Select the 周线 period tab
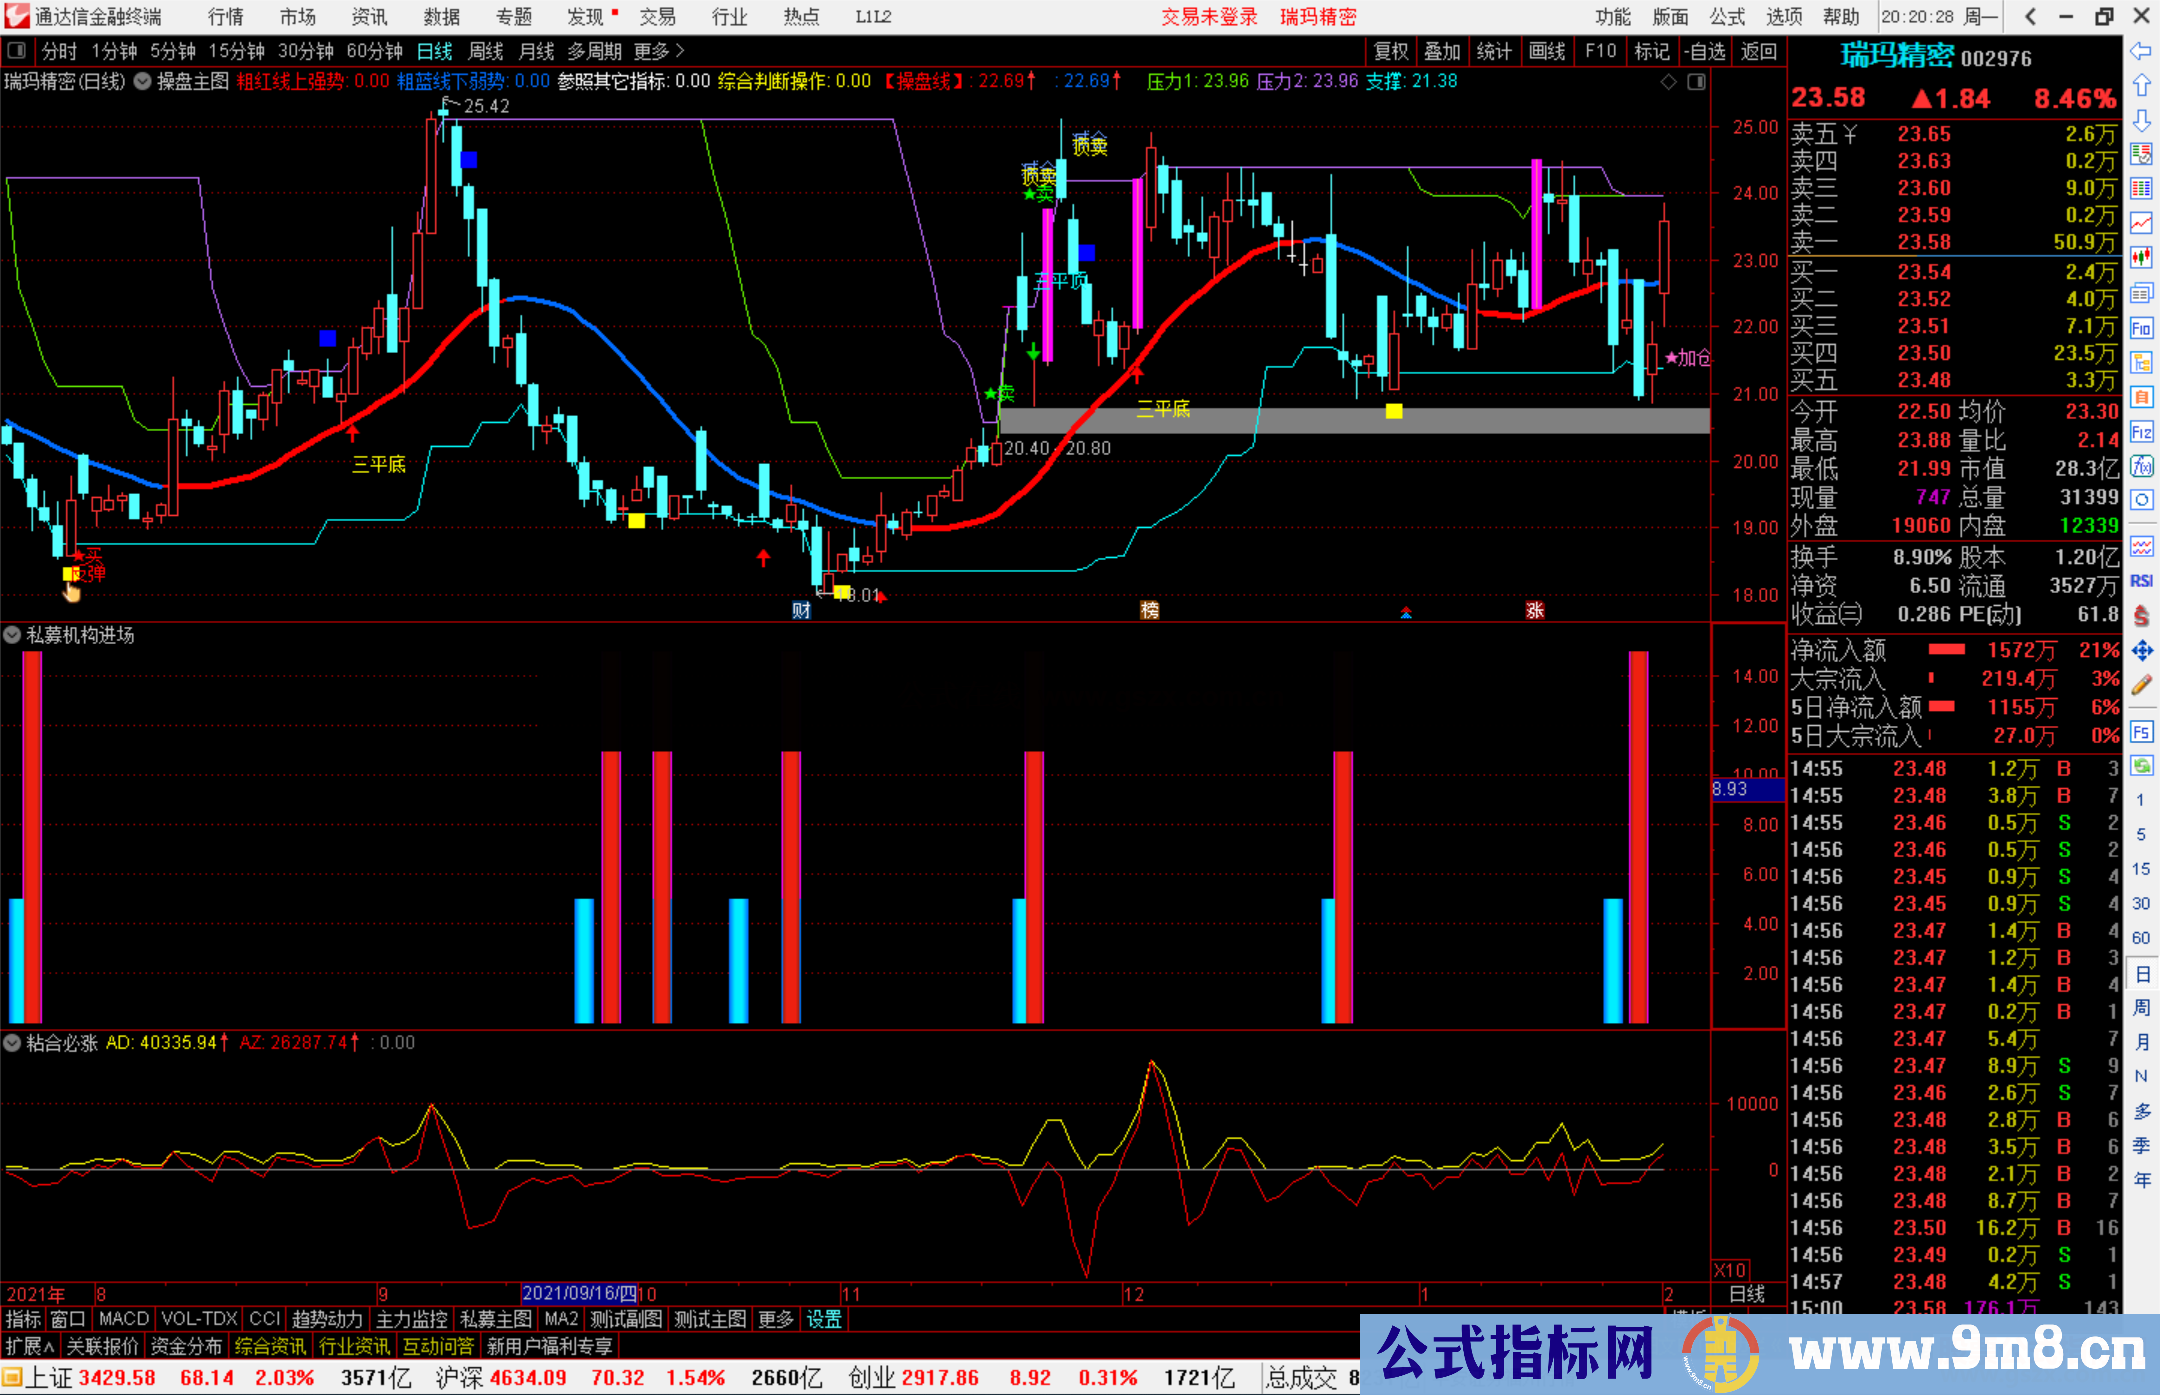Screen dimensions: 2160x1395 pyautogui.click(x=486, y=51)
